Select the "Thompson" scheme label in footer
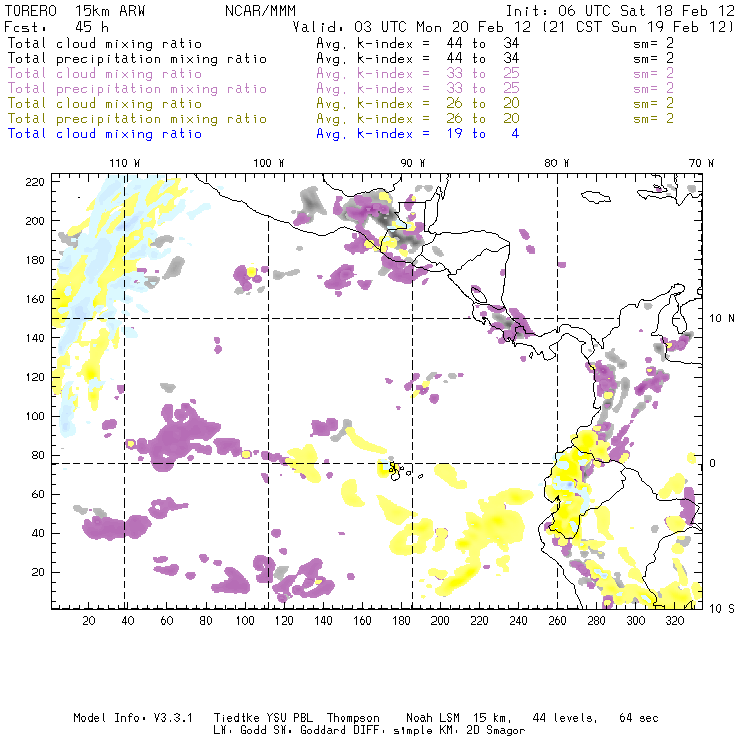The width and height of the screenshot is (740, 740). point(351,718)
